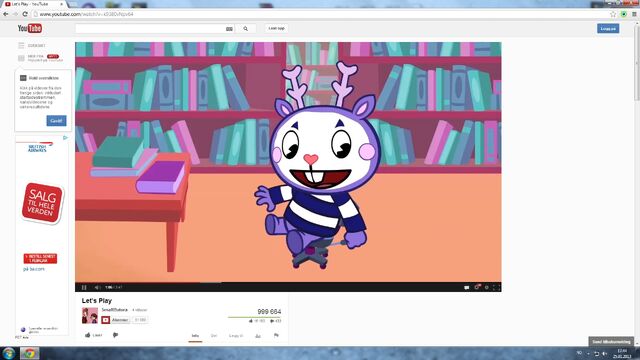Click the Last opp upload button

coord(276,28)
